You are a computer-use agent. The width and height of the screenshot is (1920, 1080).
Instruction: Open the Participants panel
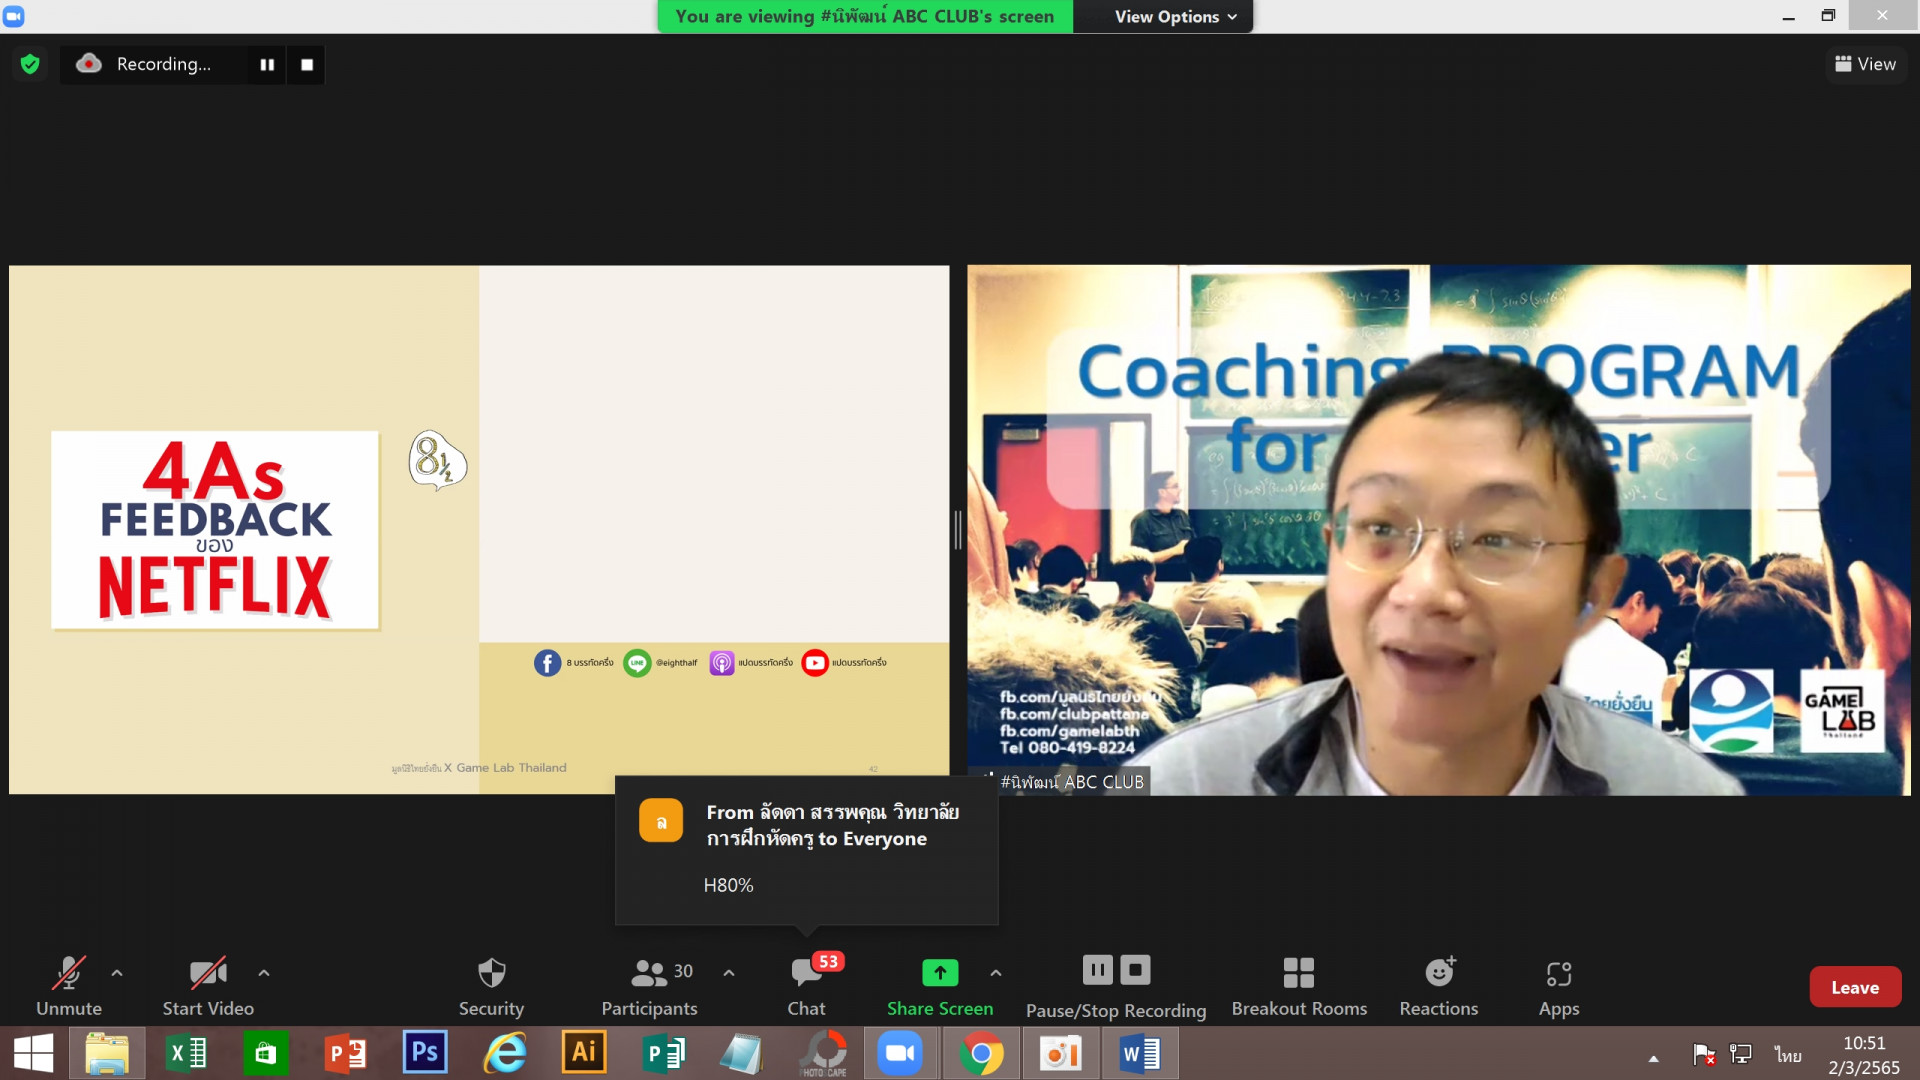650,986
